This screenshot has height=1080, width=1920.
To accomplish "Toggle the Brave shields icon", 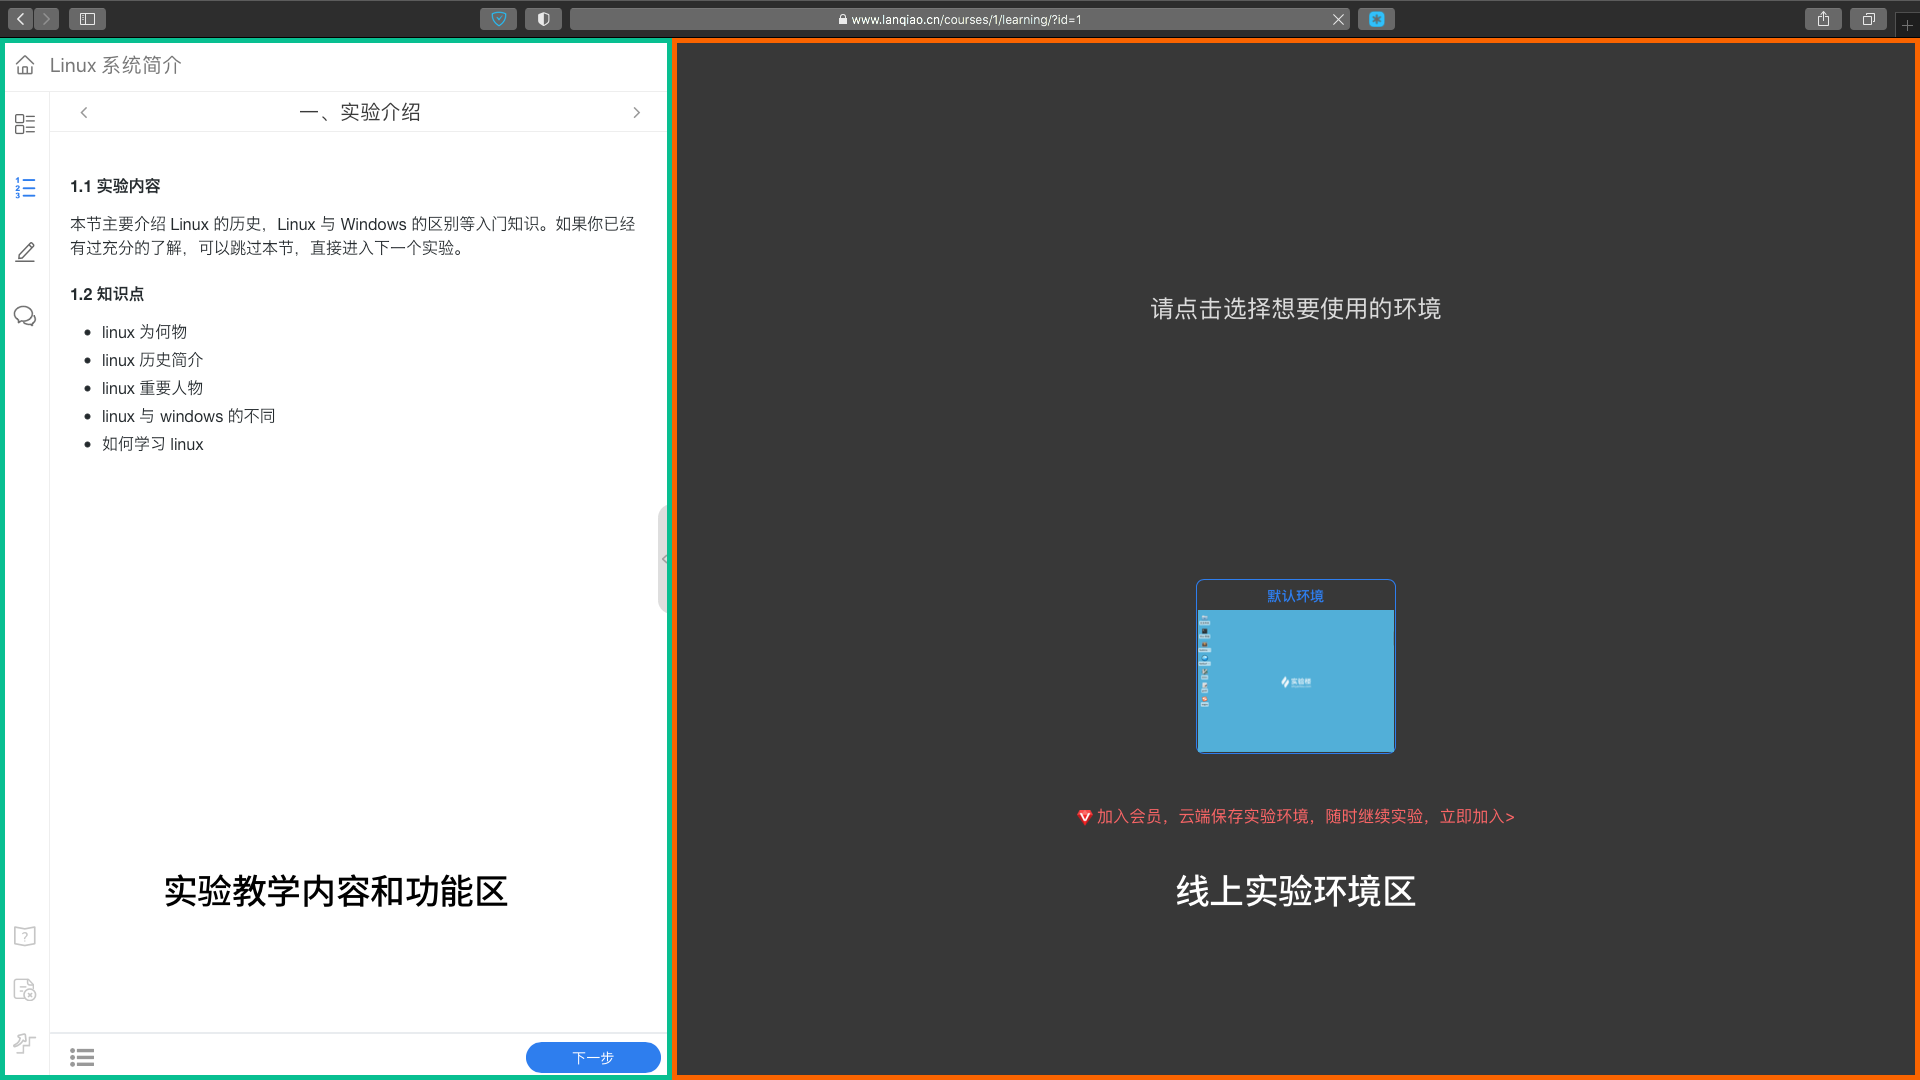I will click(498, 19).
